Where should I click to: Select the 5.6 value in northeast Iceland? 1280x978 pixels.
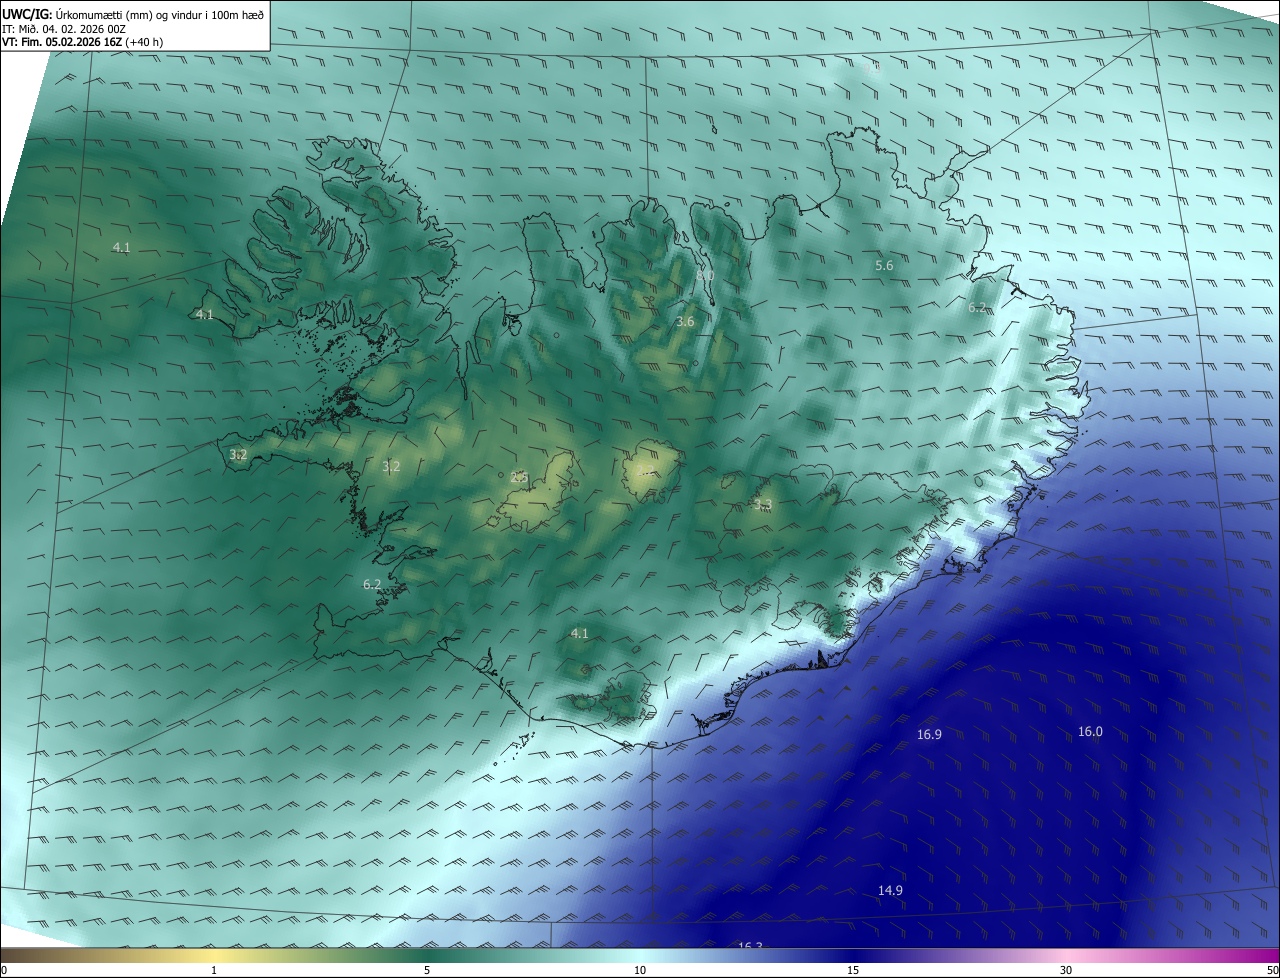click(884, 266)
